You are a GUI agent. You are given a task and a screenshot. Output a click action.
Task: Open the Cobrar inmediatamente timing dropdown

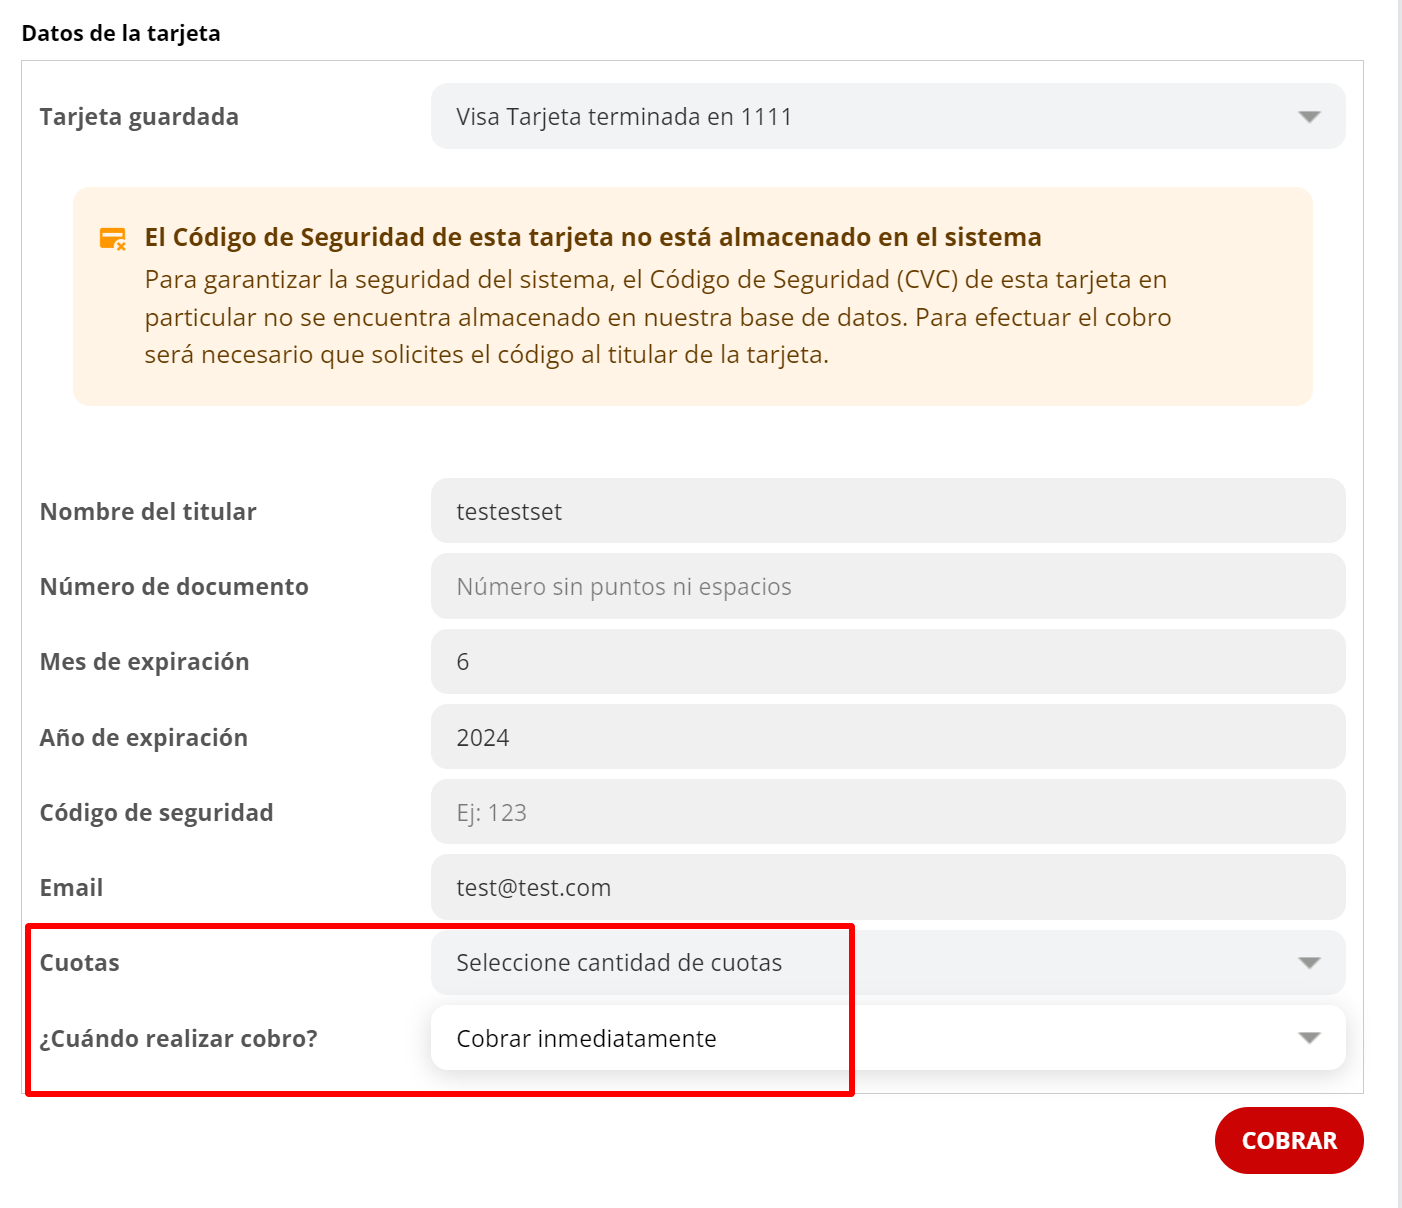(887, 1038)
